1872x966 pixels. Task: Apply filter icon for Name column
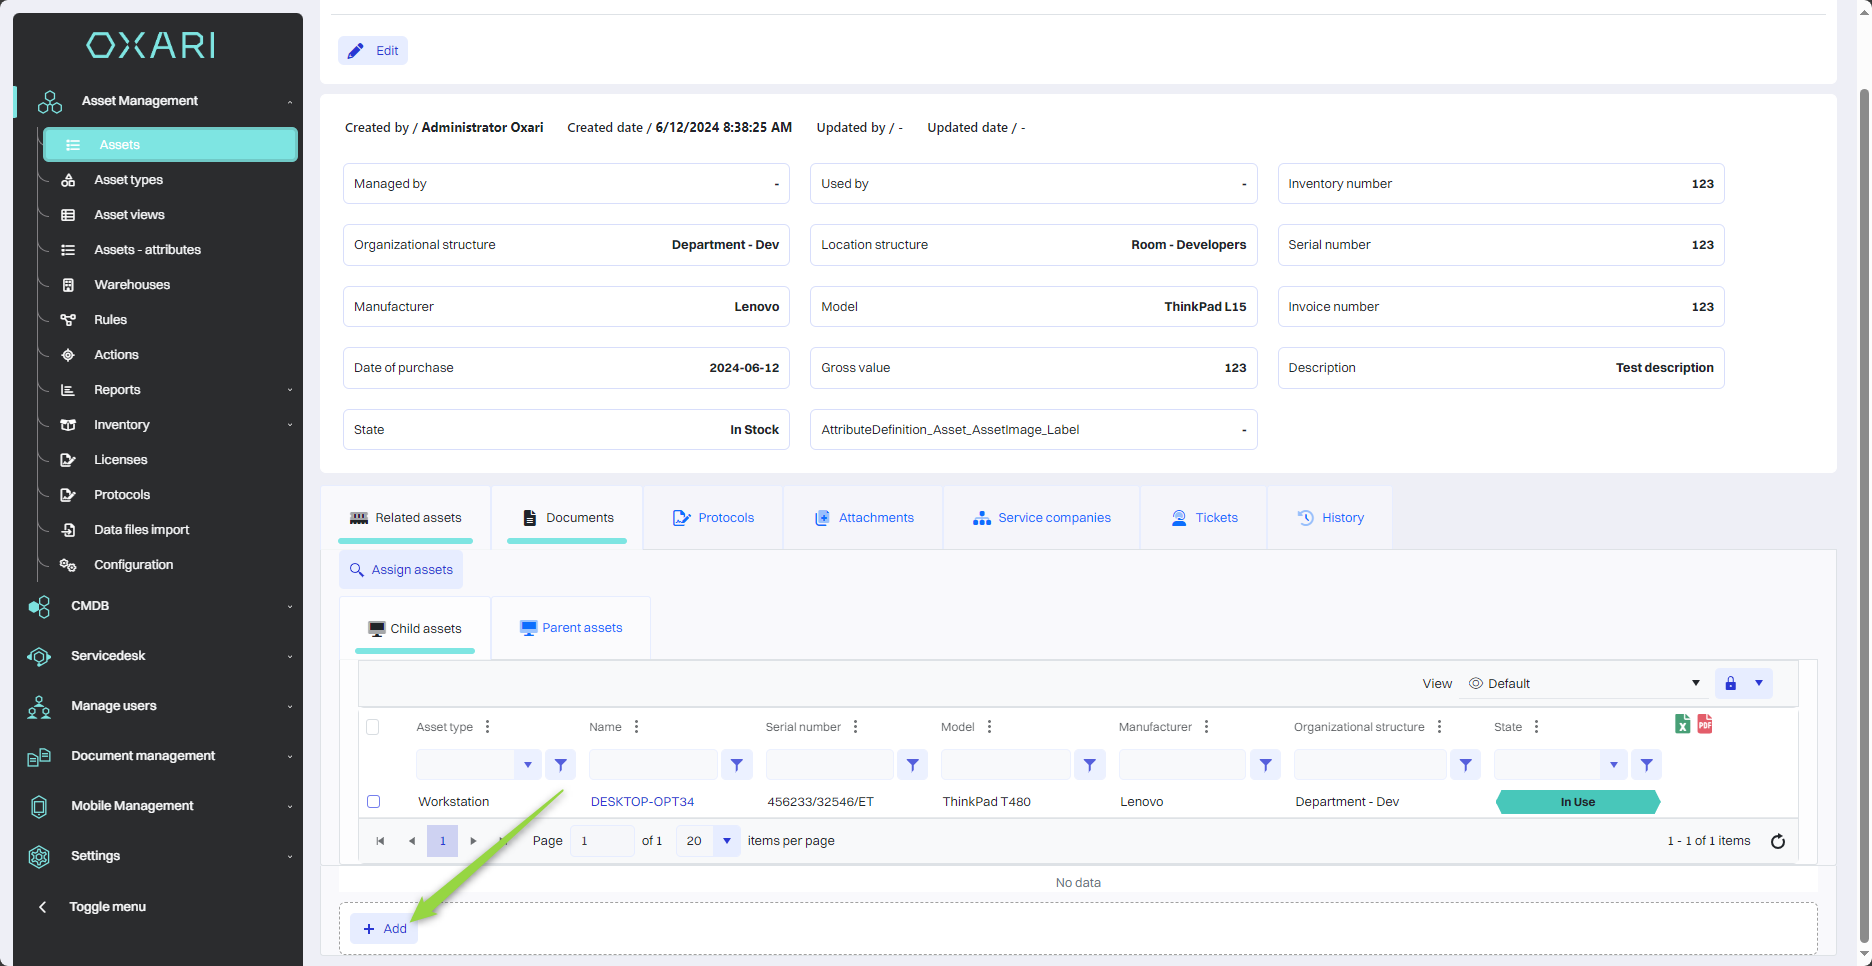(736, 765)
